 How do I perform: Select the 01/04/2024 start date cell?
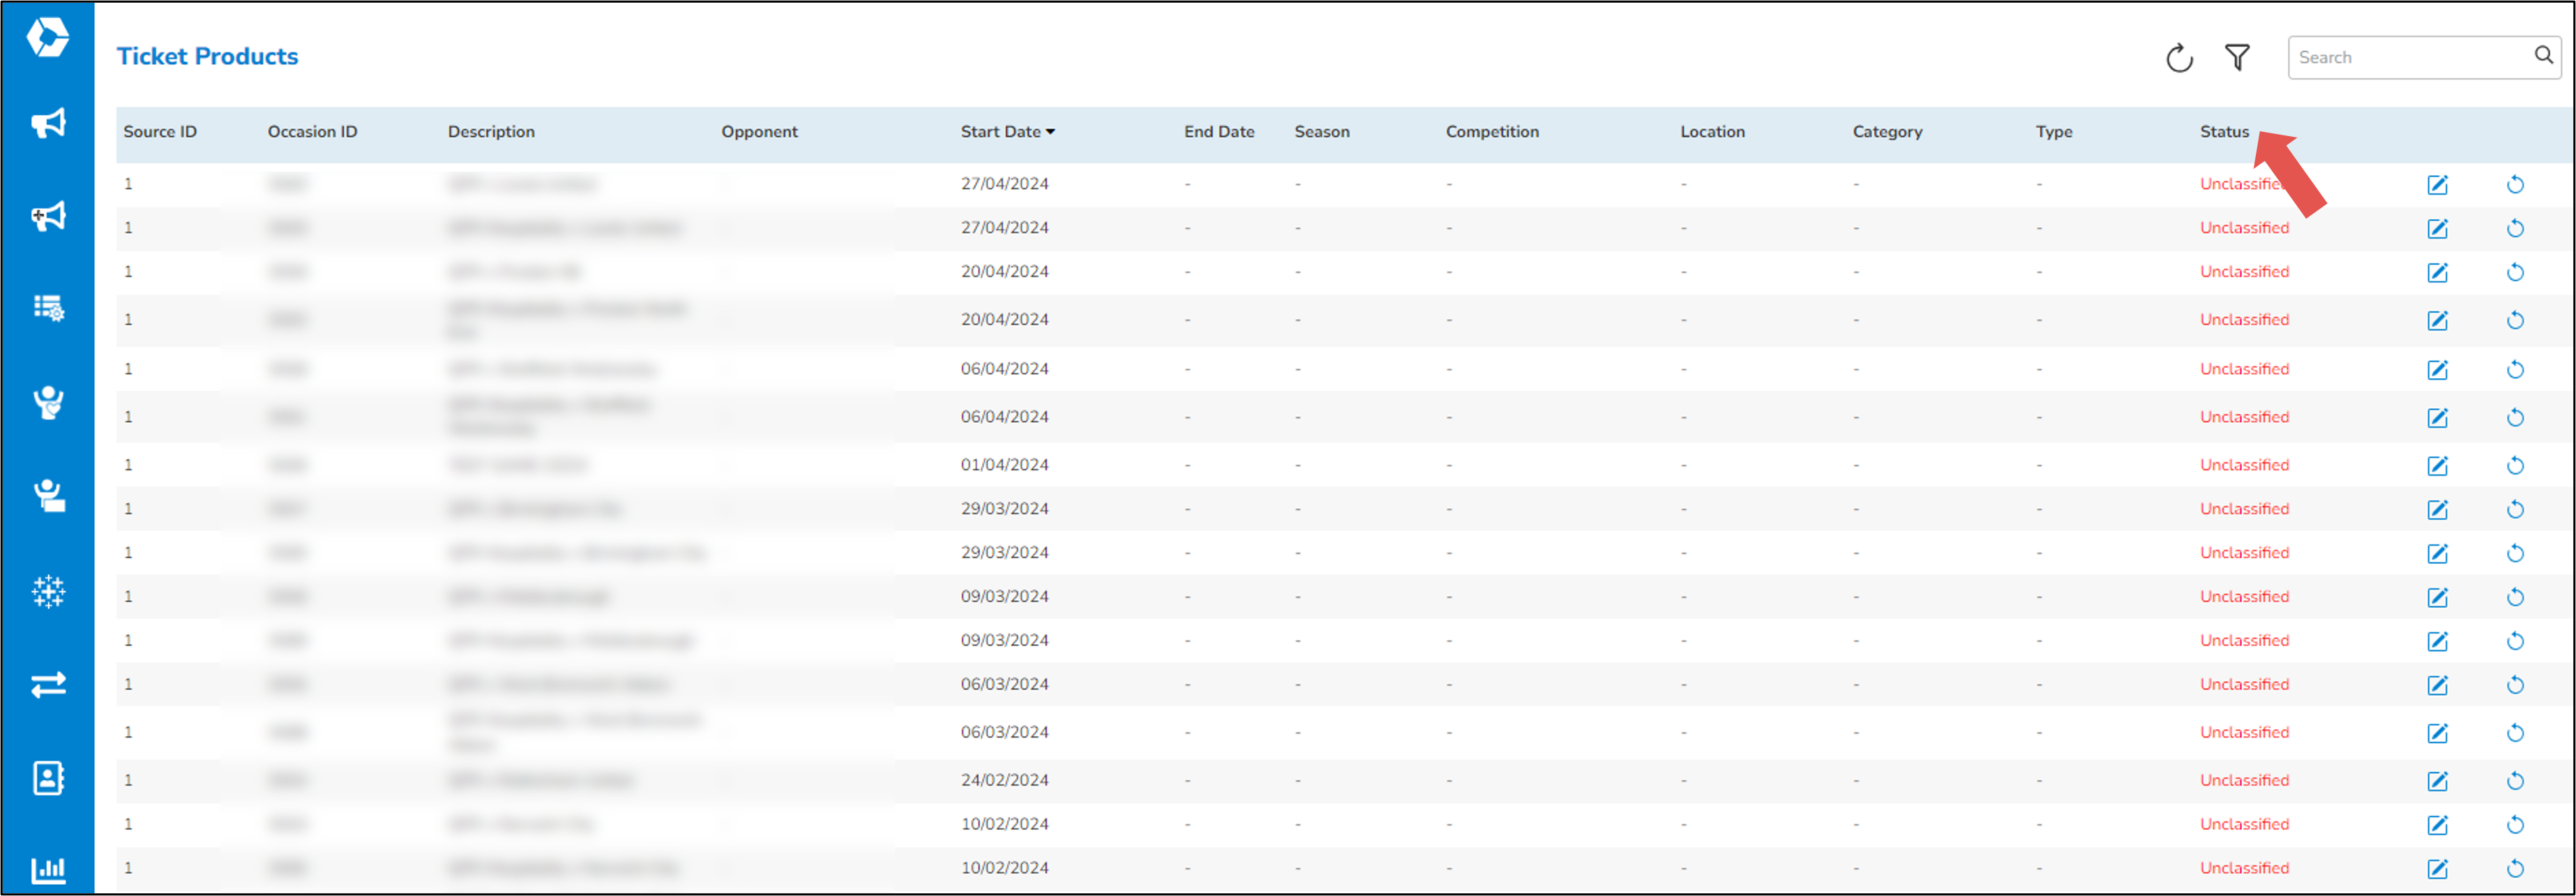[1004, 465]
